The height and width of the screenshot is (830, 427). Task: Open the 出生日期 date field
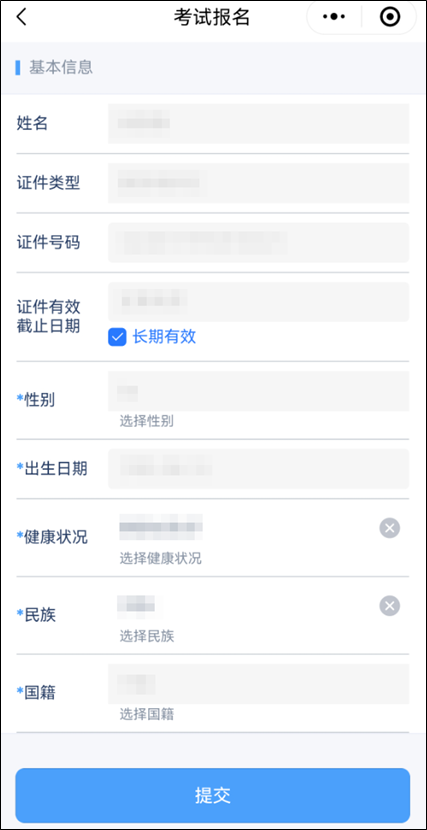(x=258, y=468)
